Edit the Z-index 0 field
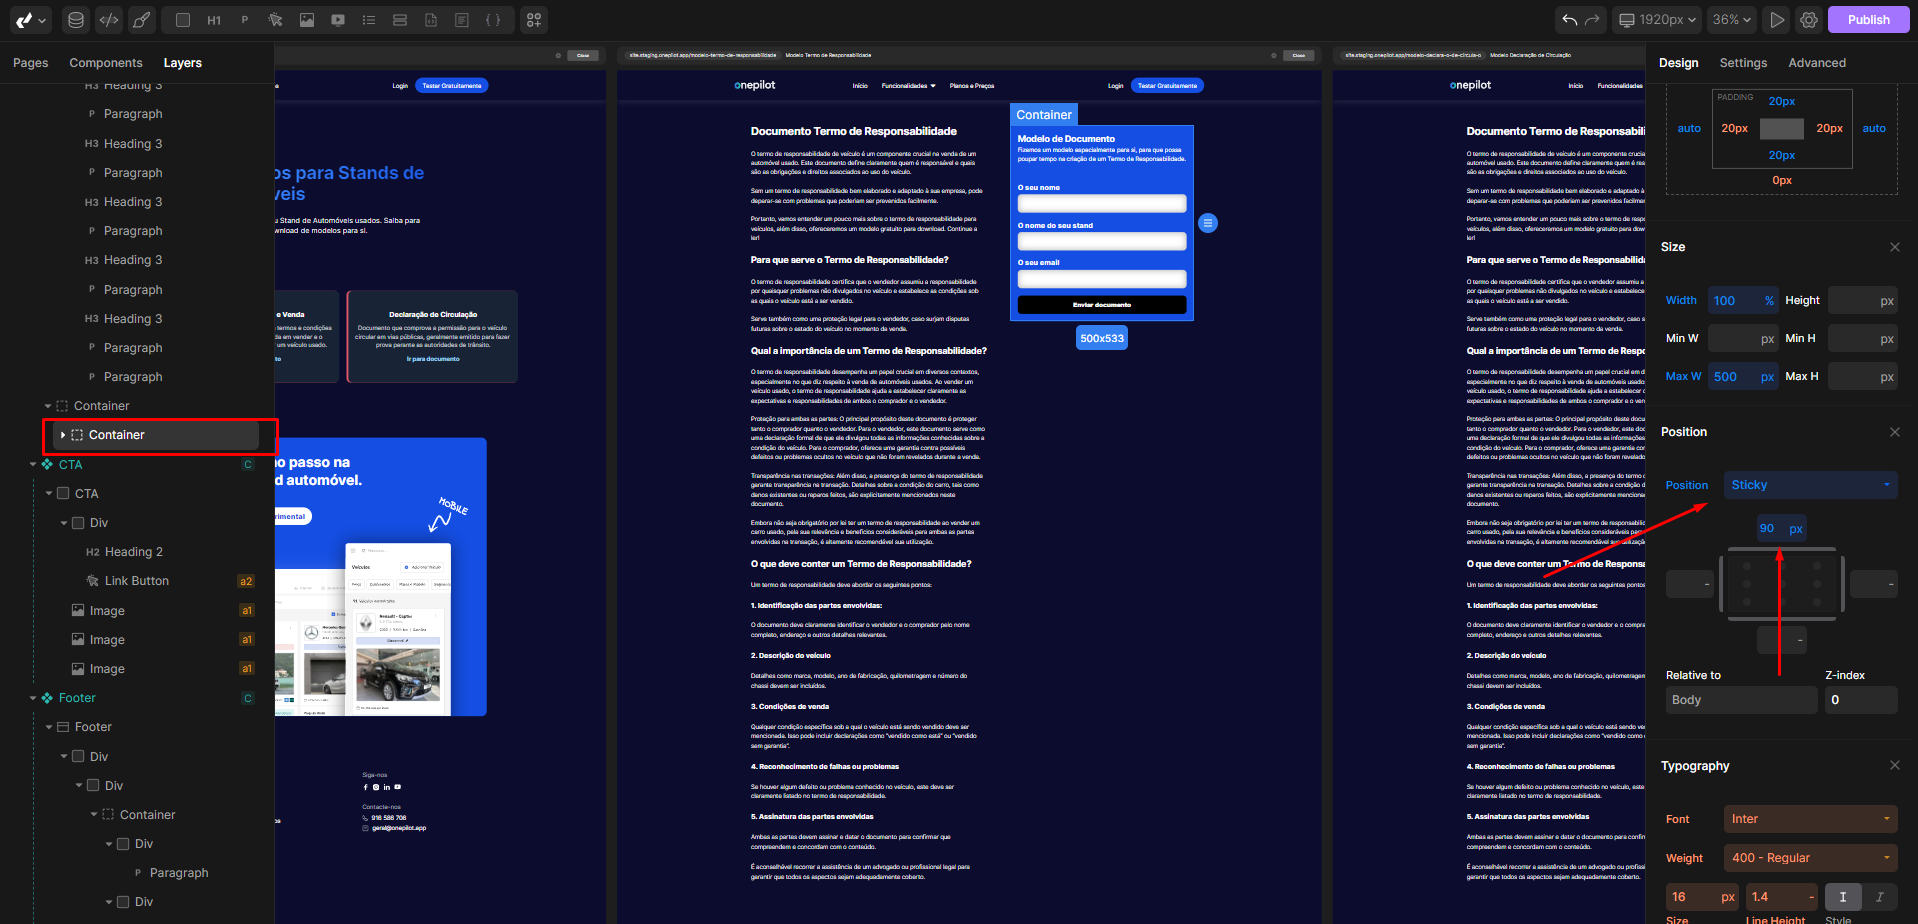This screenshot has height=924, width=1918. click(x=1861, y=700)
